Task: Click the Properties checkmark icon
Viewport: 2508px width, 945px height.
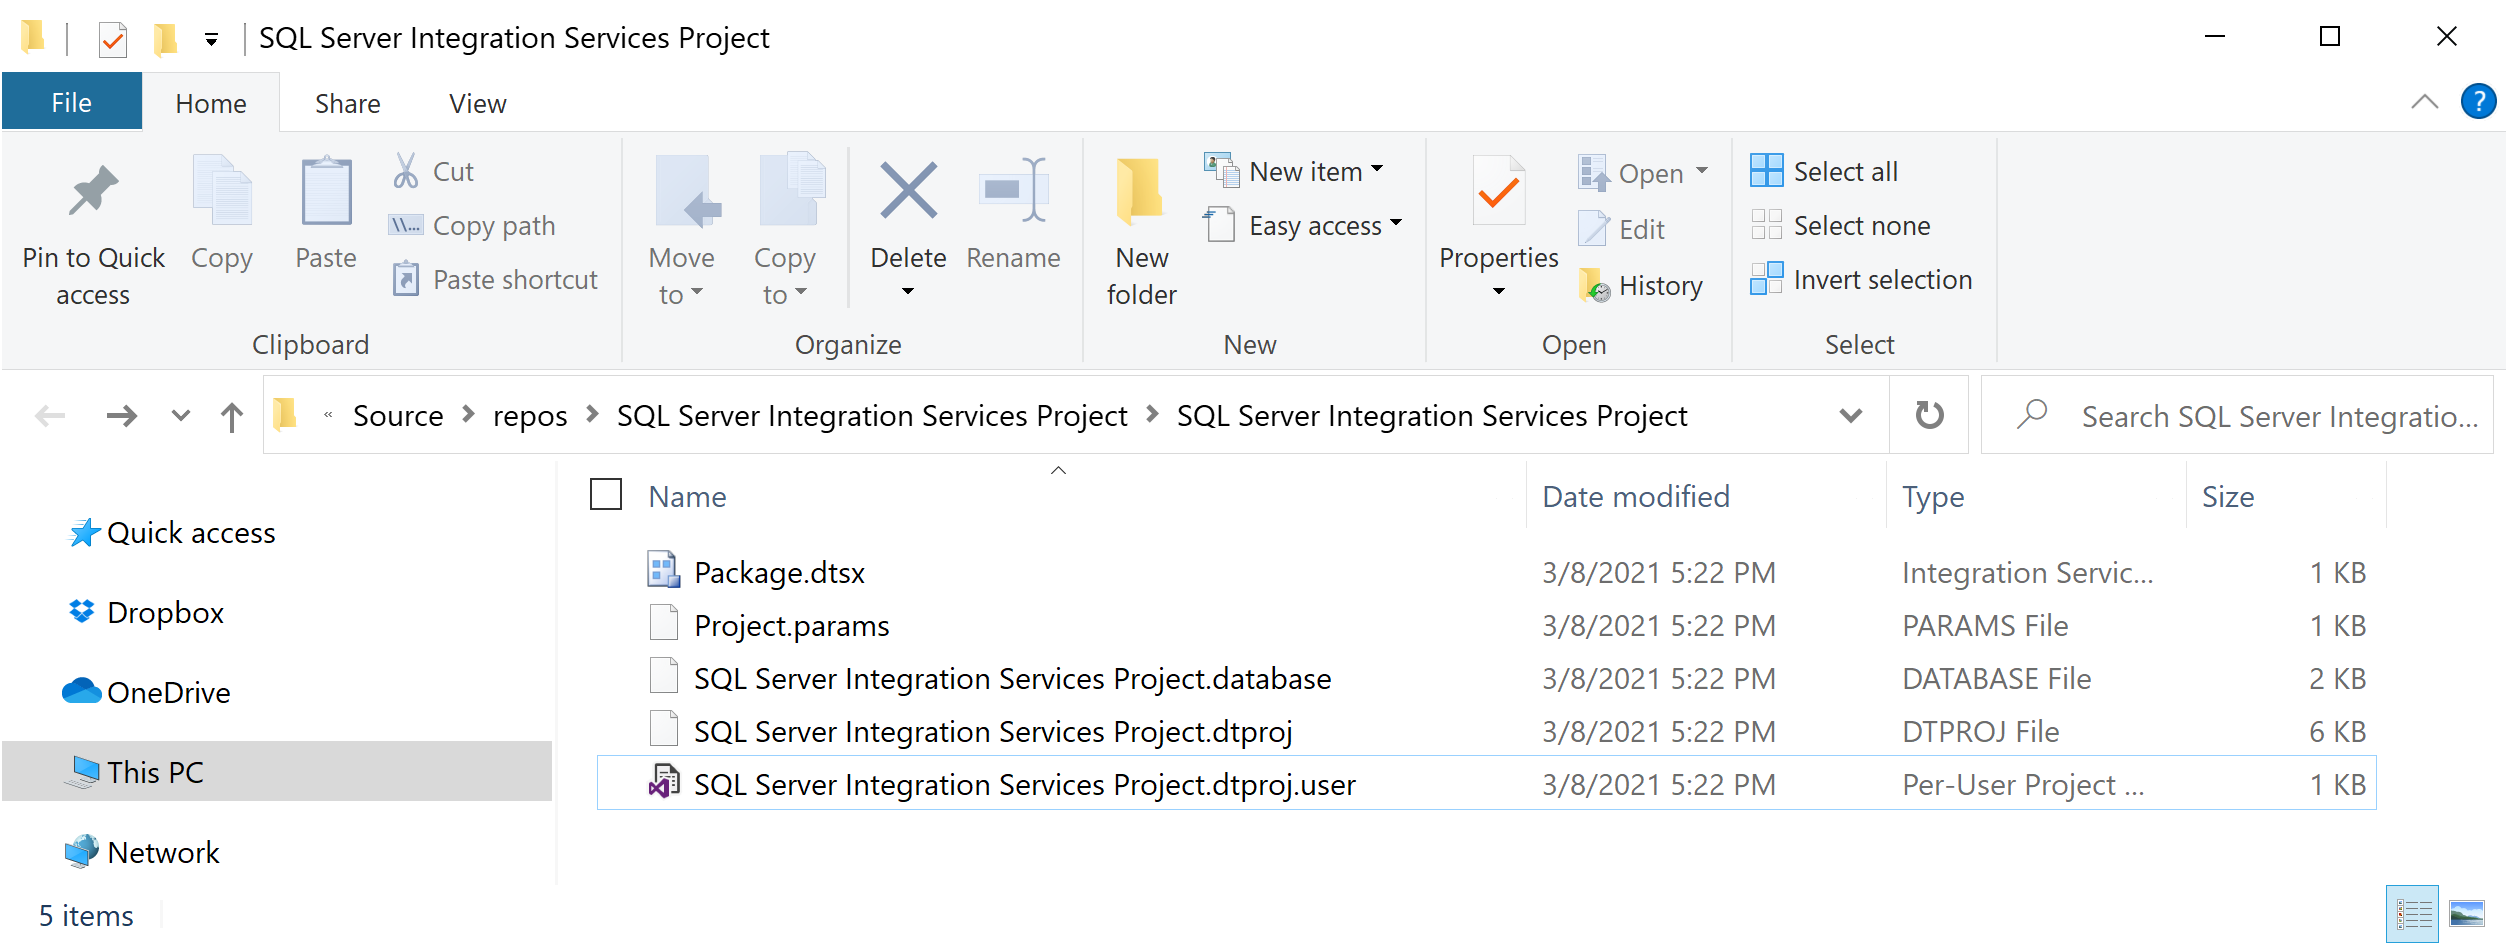Action: point(1498,190)
